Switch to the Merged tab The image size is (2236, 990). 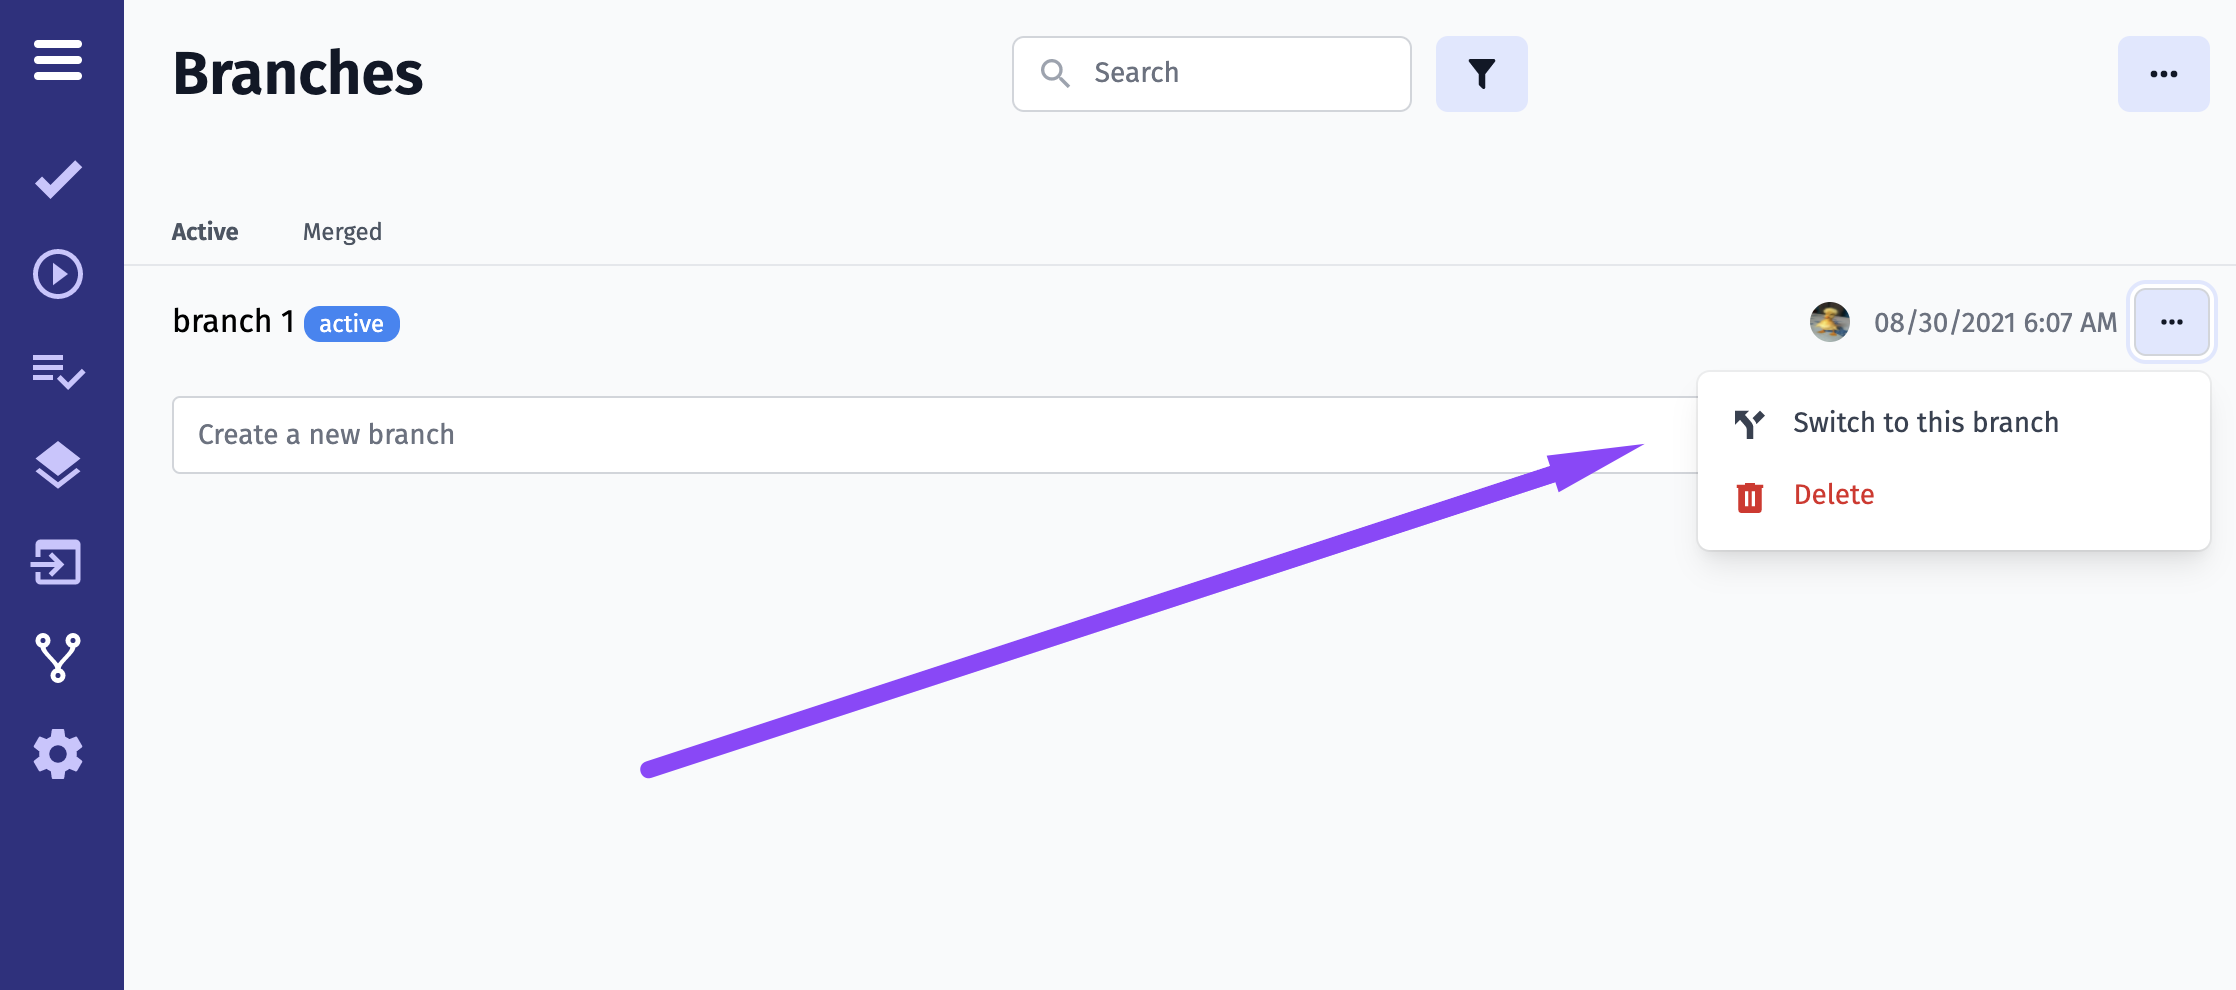(x=342, y=232)
